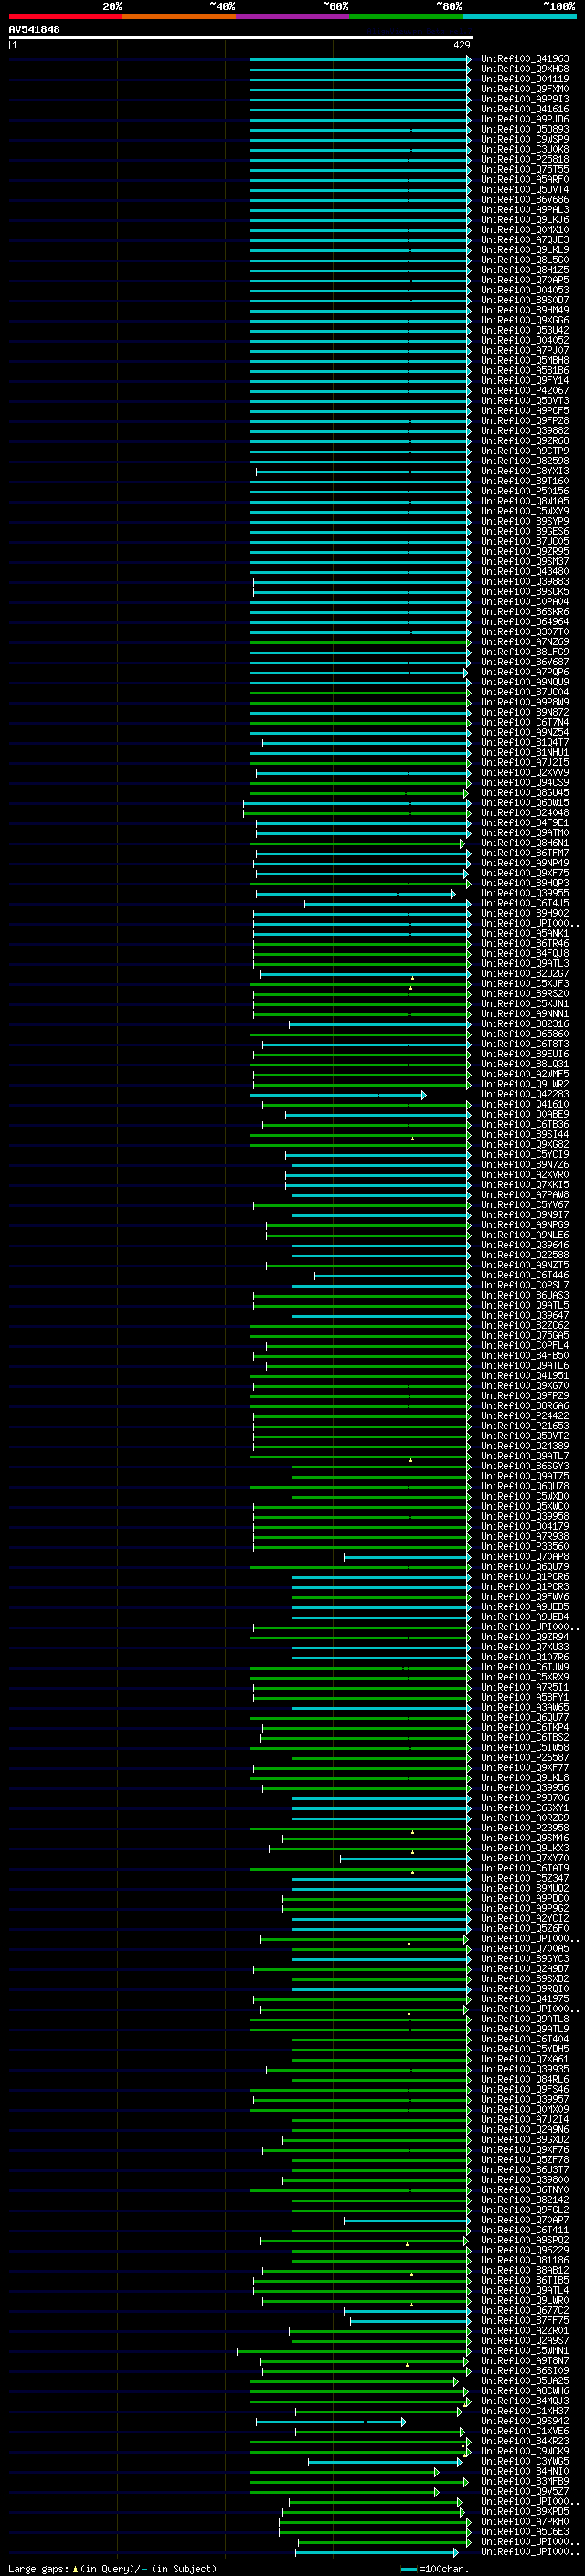Select hit UniRef100_B7FF75

point(525,2320)
